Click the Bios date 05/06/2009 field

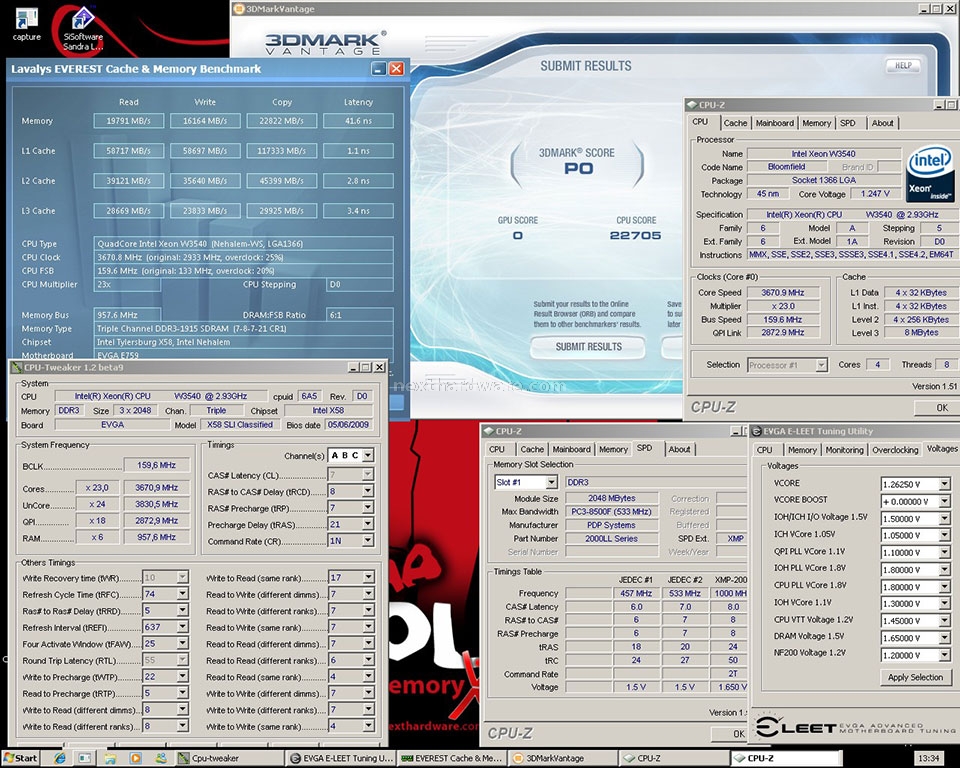pos(348,424)
